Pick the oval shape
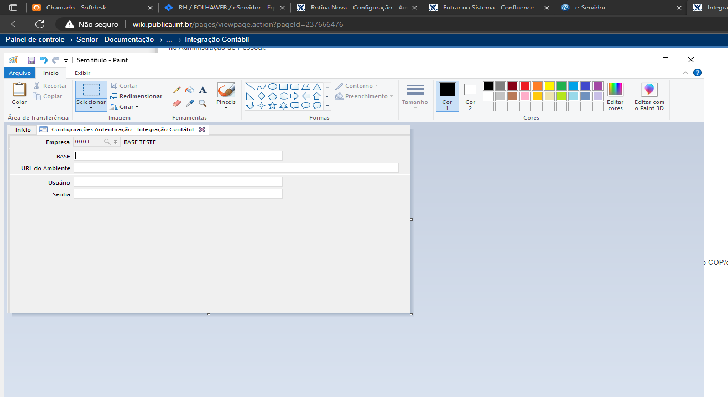The width and height of the screenshot is (728, 397). [273, 86]
